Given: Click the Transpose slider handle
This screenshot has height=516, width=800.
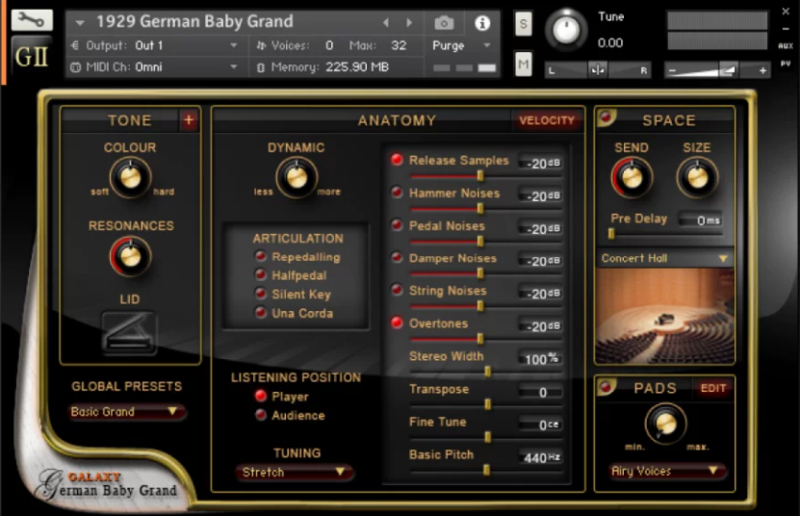Looking at the screenshot, I should tap(488, 404).
